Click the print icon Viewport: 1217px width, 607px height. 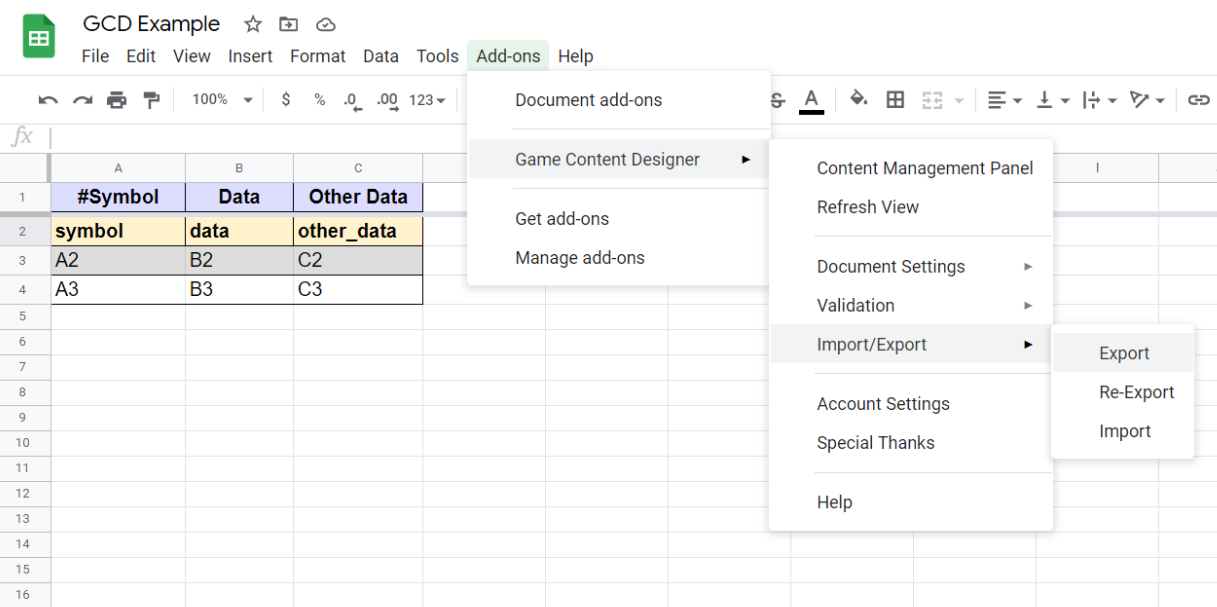click(117, 100)
